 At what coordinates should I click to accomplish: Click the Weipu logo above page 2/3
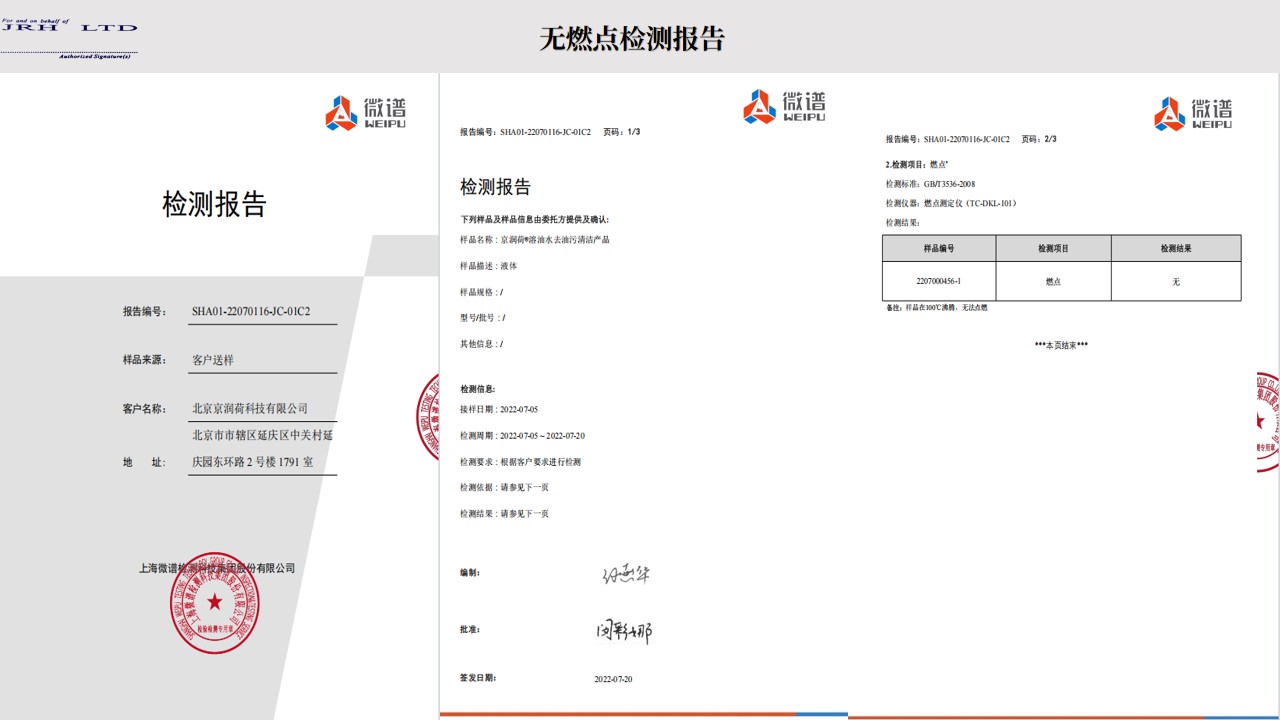(1193, 113)
